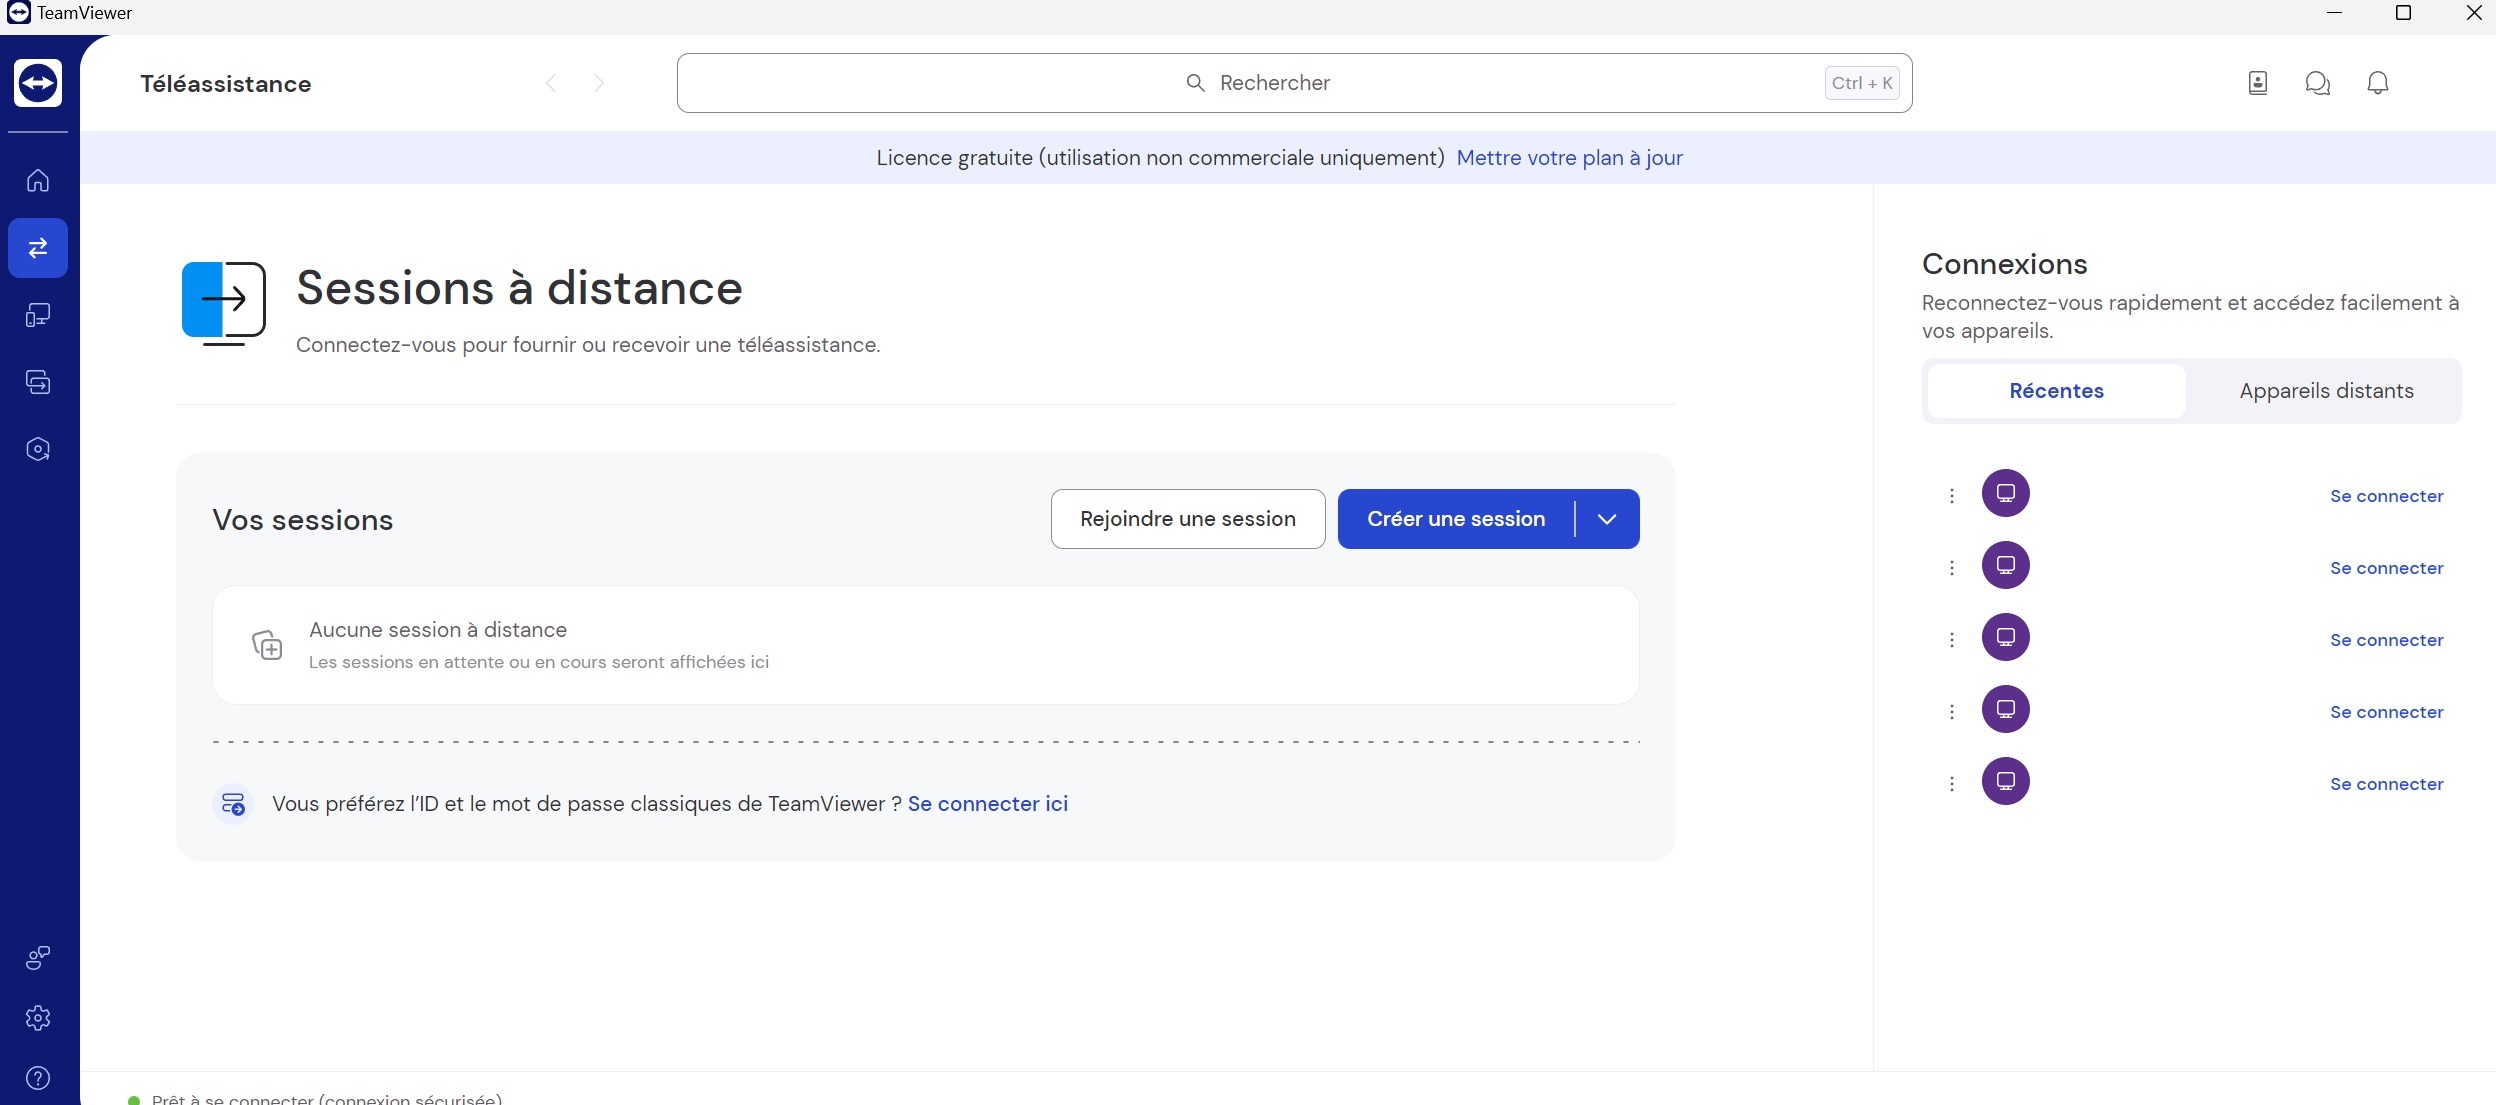This screenshot has height=1105, width=2496.
Task: Open the Home page in the sidebar
Action: click(x=38, y=180)
